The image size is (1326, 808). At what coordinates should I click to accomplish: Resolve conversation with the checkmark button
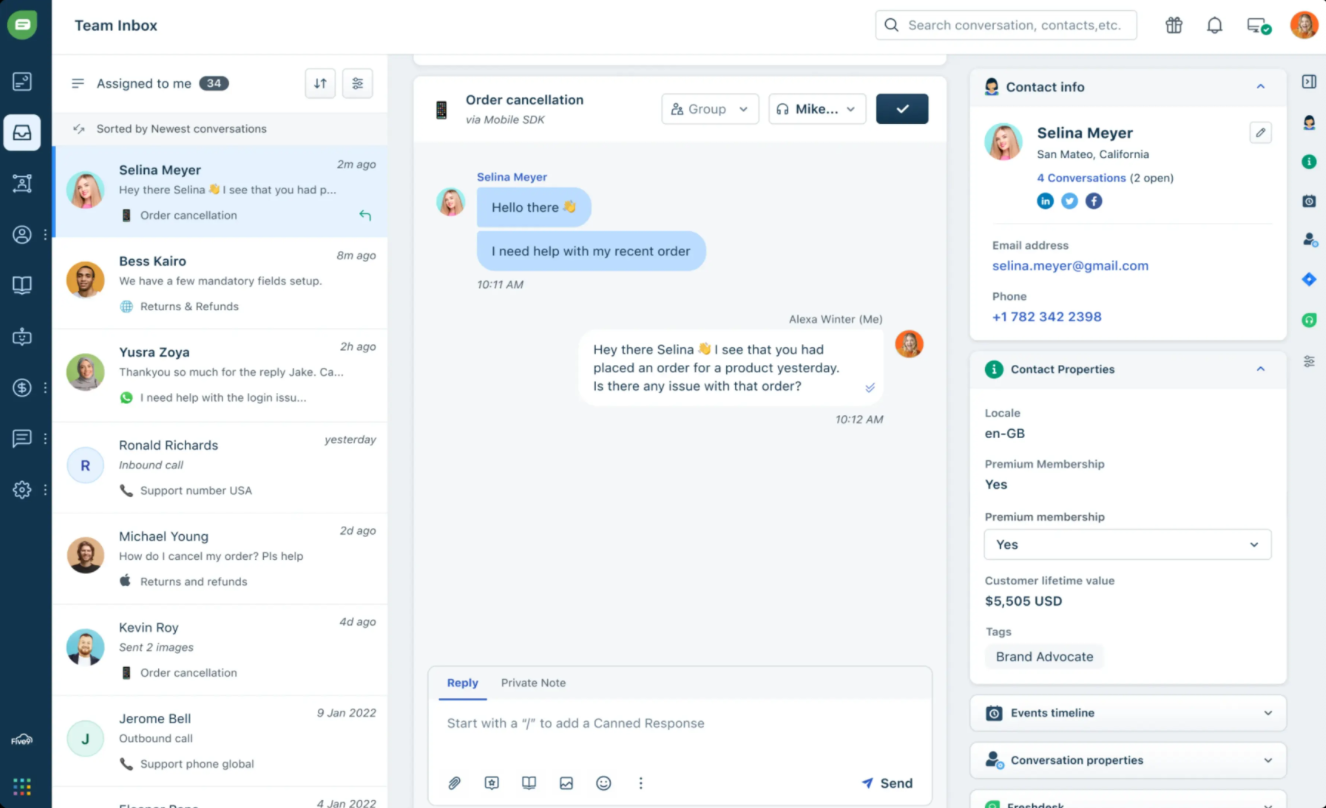coord(902,109)
